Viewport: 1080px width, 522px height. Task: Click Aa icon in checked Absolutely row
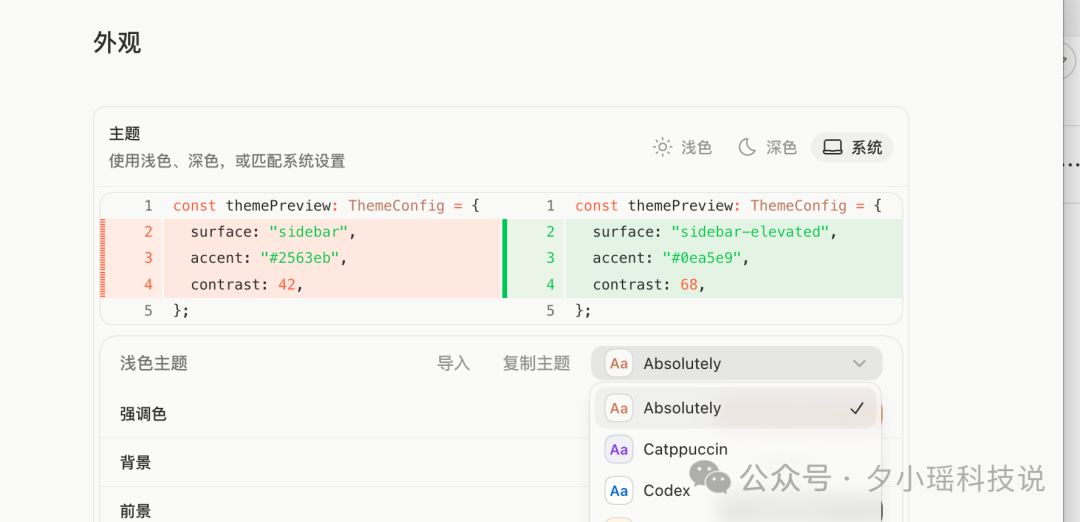point(619,408)
